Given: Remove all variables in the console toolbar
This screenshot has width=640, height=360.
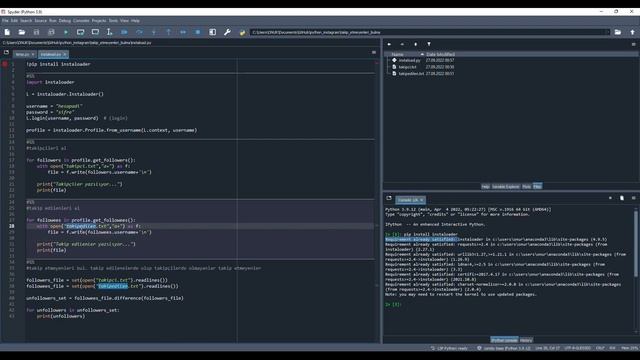Looking at the screenshot, I should [x=622, y=198].
